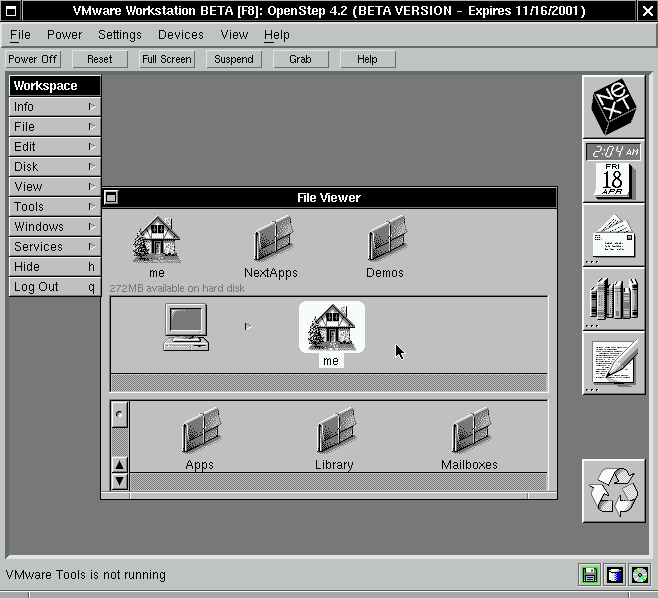Open the Edit notepad icon in dock
Screen dimensions: 658x598
(x=613, y=362)
